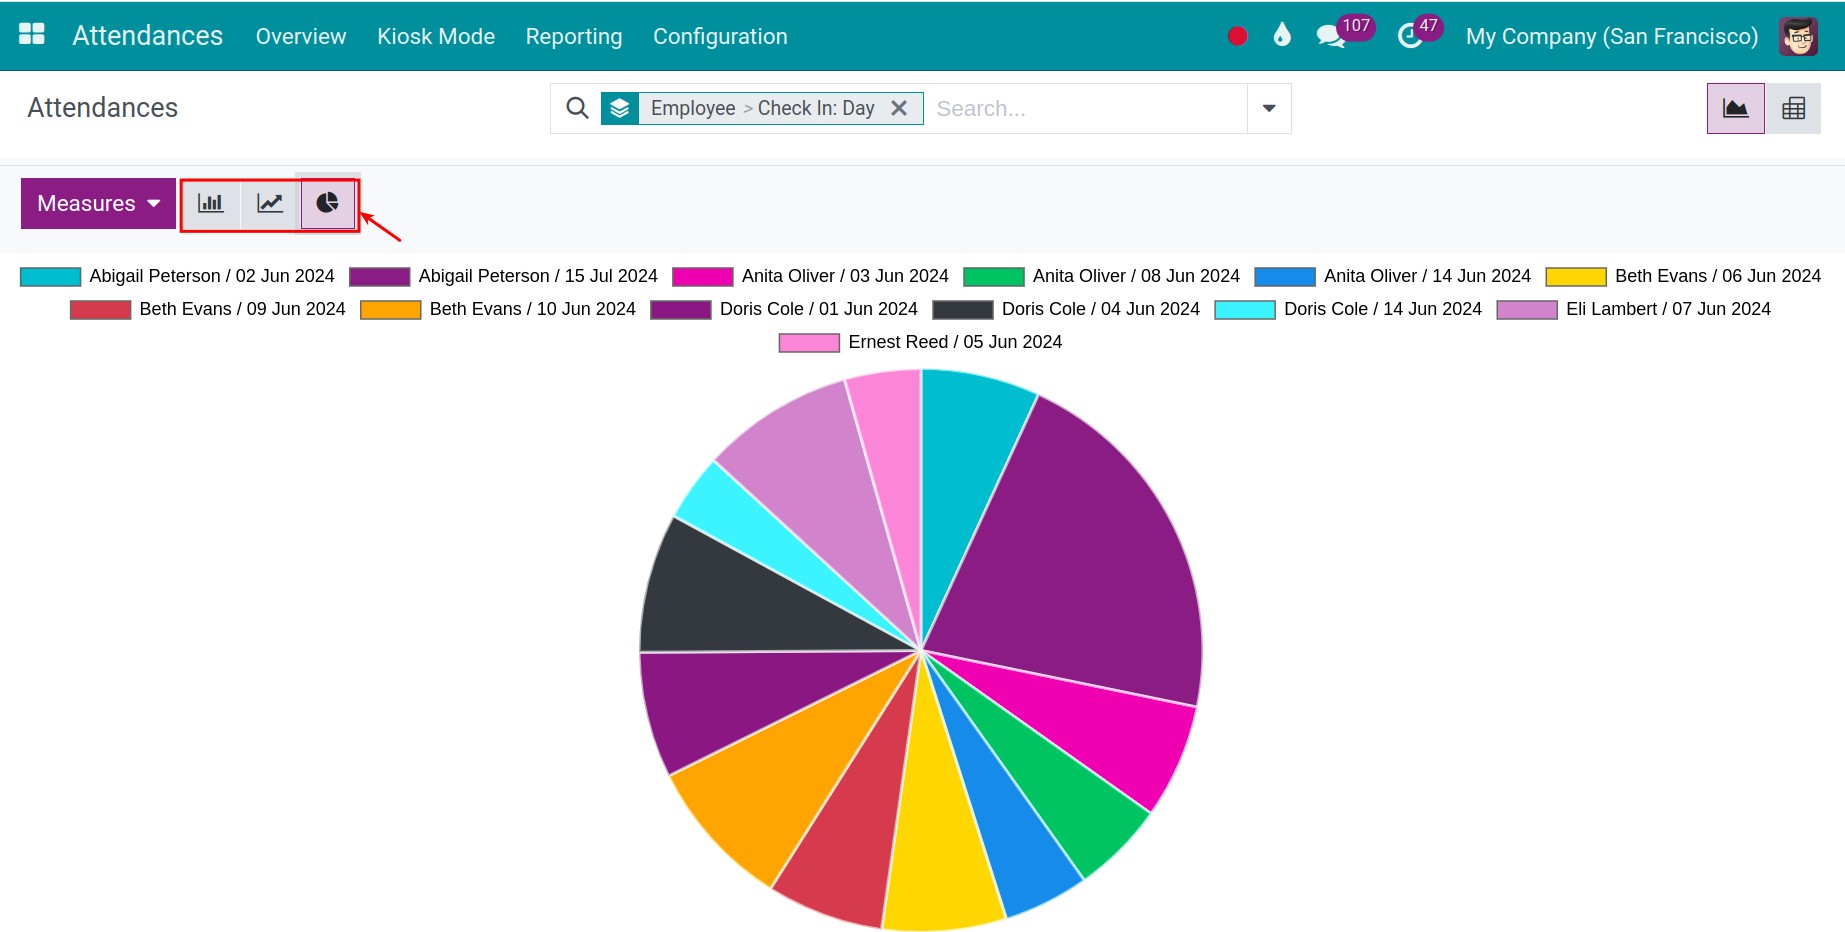1845x932 pixels.
Task: Toggle Doris Cole / 01 Jun 2024 legend entry
Action: (784, 309)
